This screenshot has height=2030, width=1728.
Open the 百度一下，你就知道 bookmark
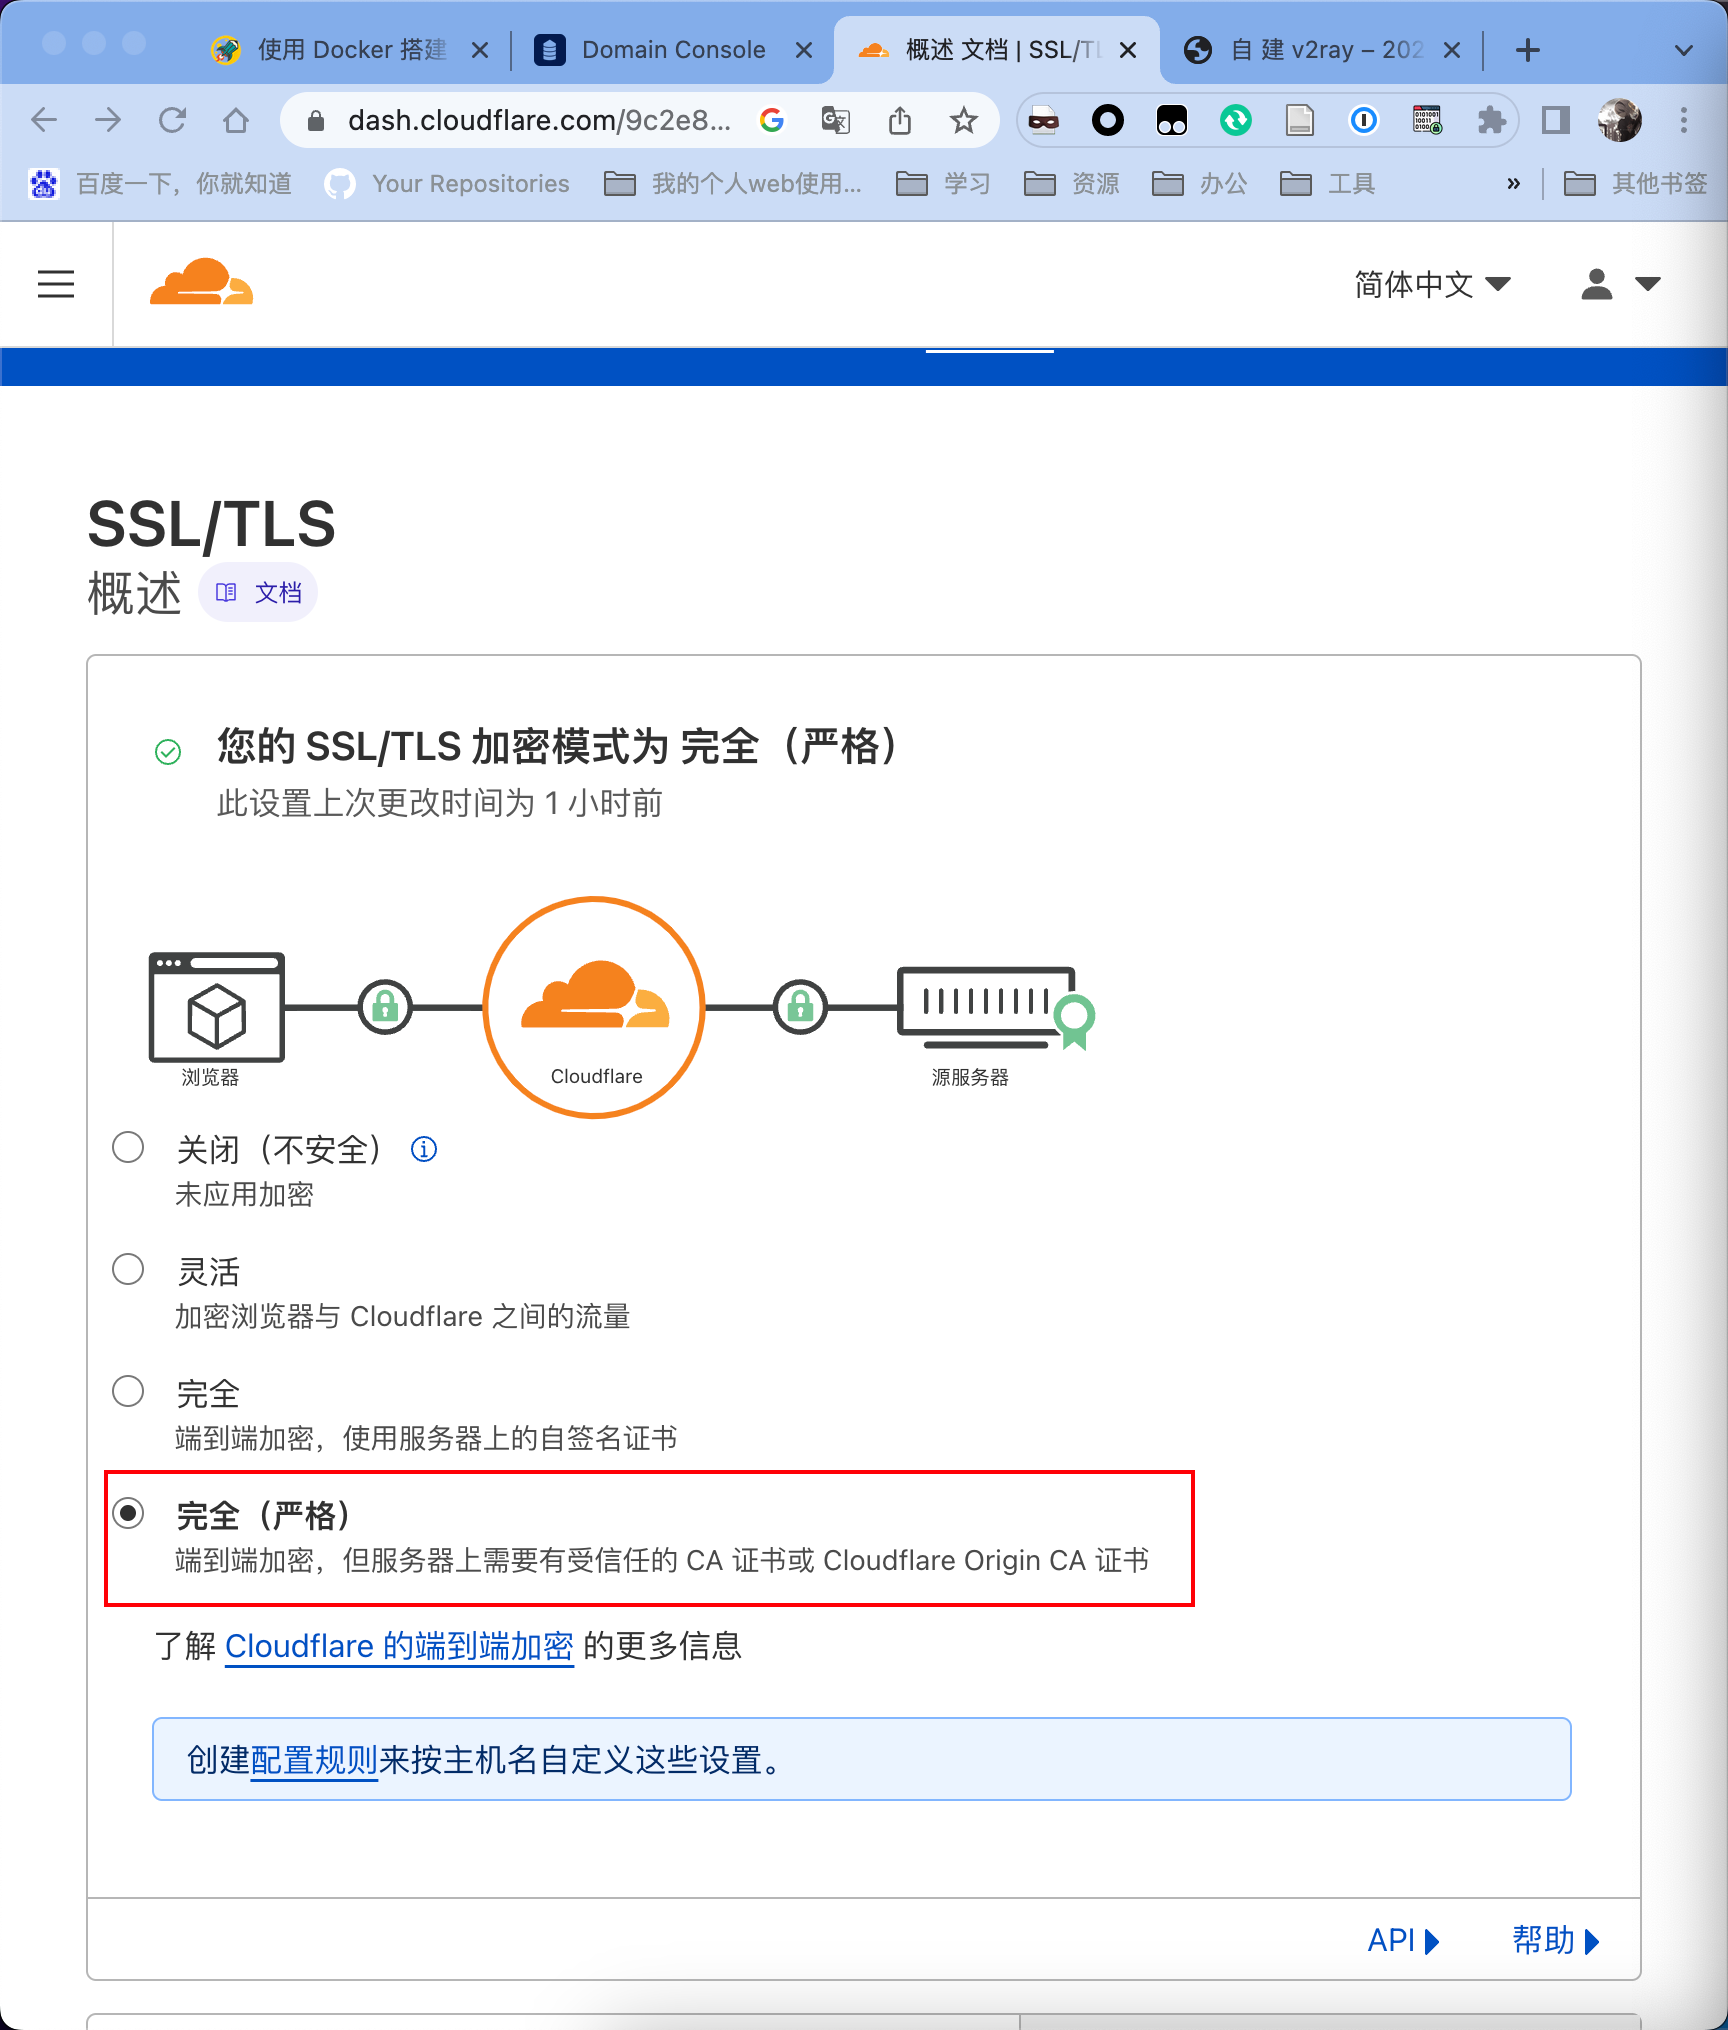[x=161, y=183]
